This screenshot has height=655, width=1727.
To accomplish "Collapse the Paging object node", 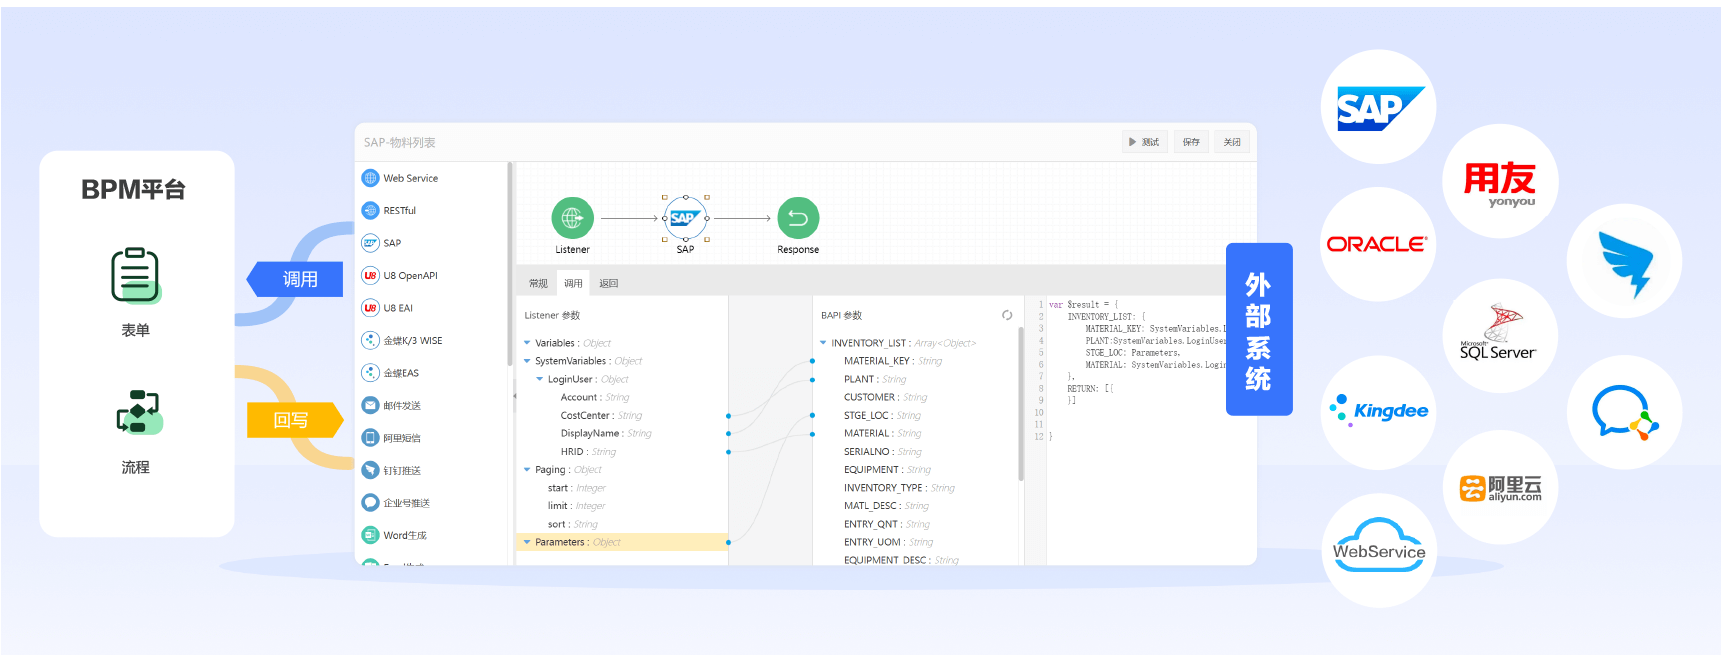I will 527,469.
